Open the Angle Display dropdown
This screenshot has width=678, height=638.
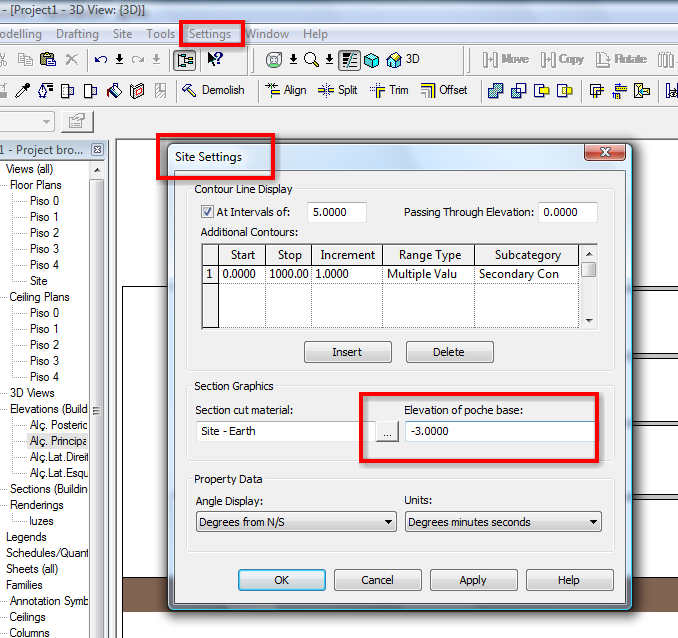297,522
